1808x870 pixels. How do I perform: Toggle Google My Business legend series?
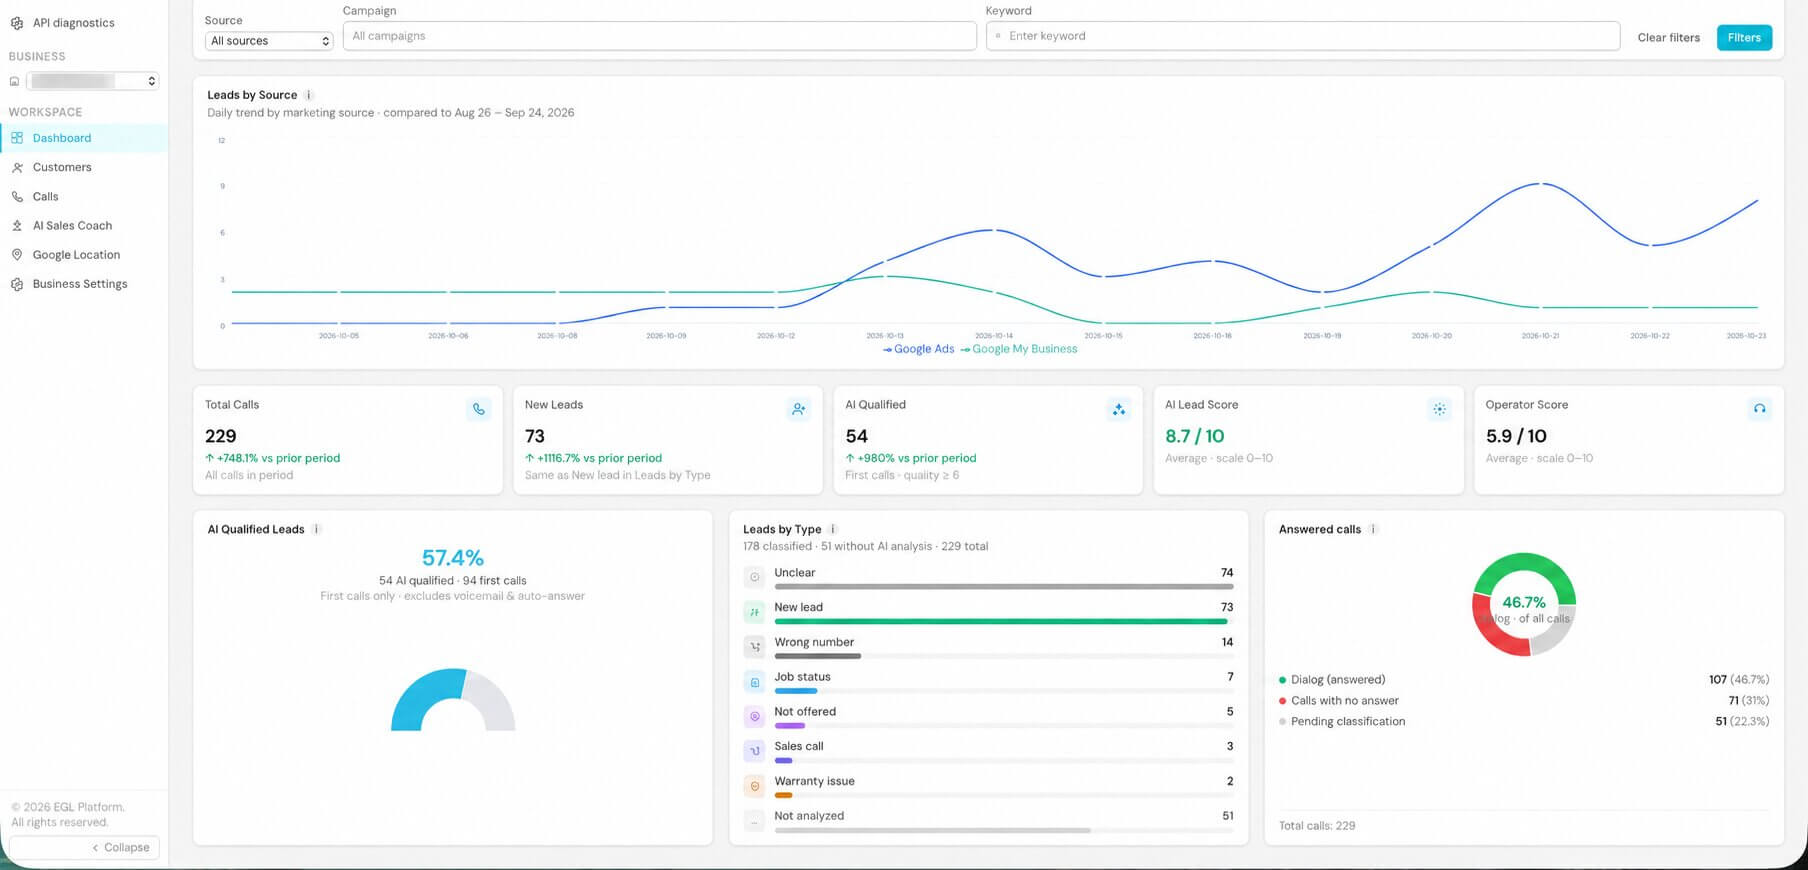coord(1019,349)
